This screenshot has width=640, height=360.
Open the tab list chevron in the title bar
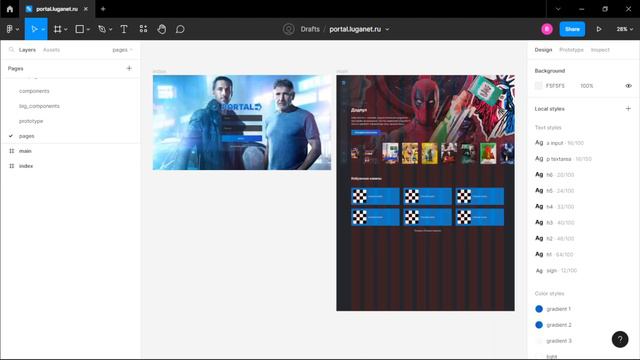coord(558,9)
